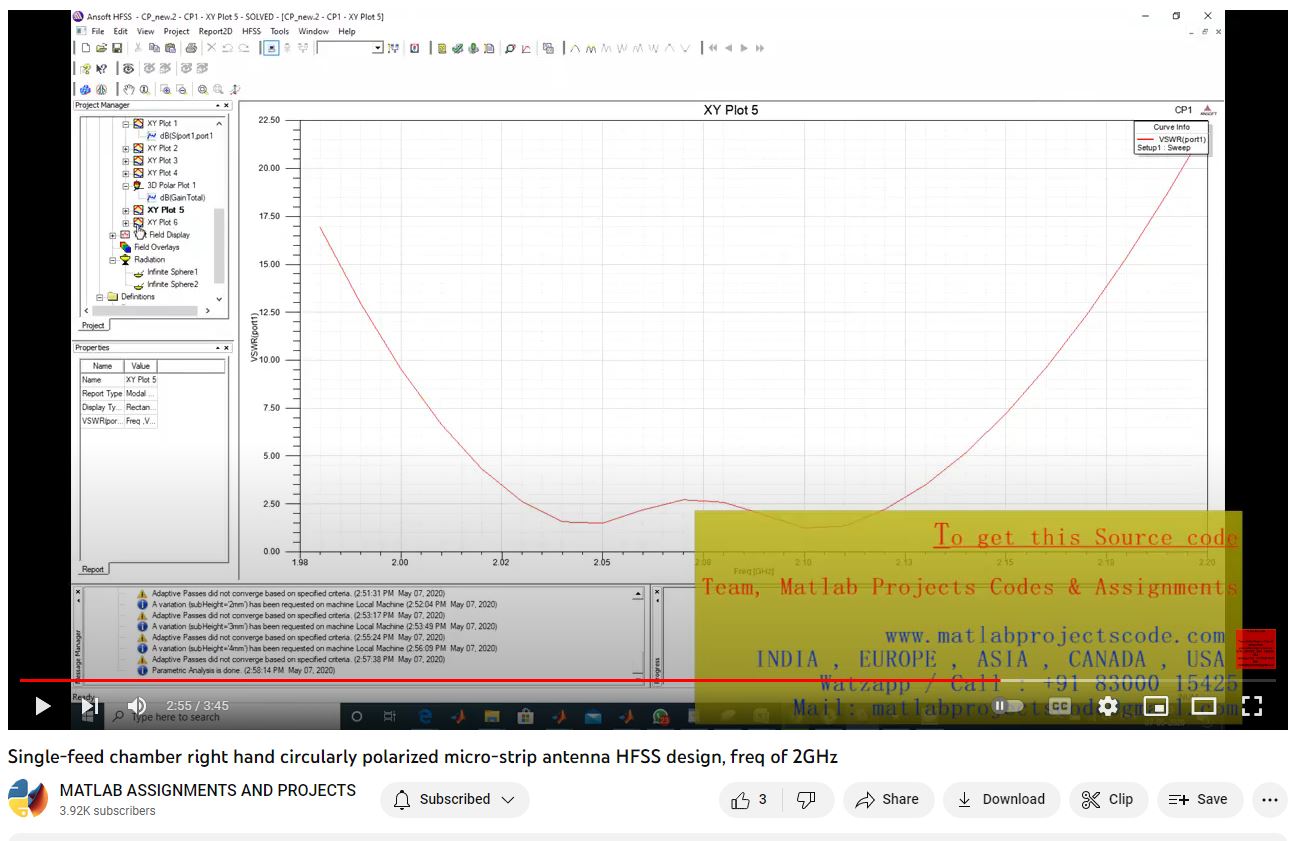Enable theater mode view
Screen dimensions: 1296x841
pyautogui.click(x=1203, y=706)
